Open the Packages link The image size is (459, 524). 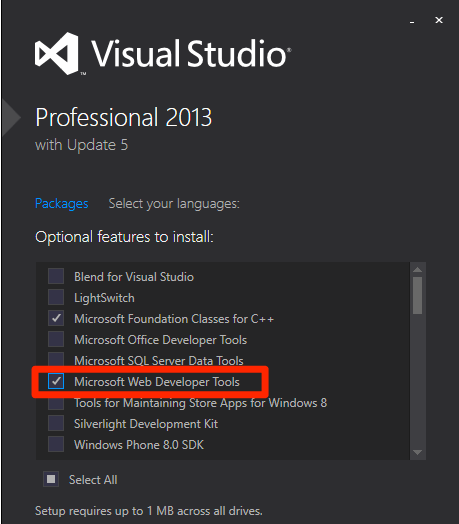coord(62,204)
